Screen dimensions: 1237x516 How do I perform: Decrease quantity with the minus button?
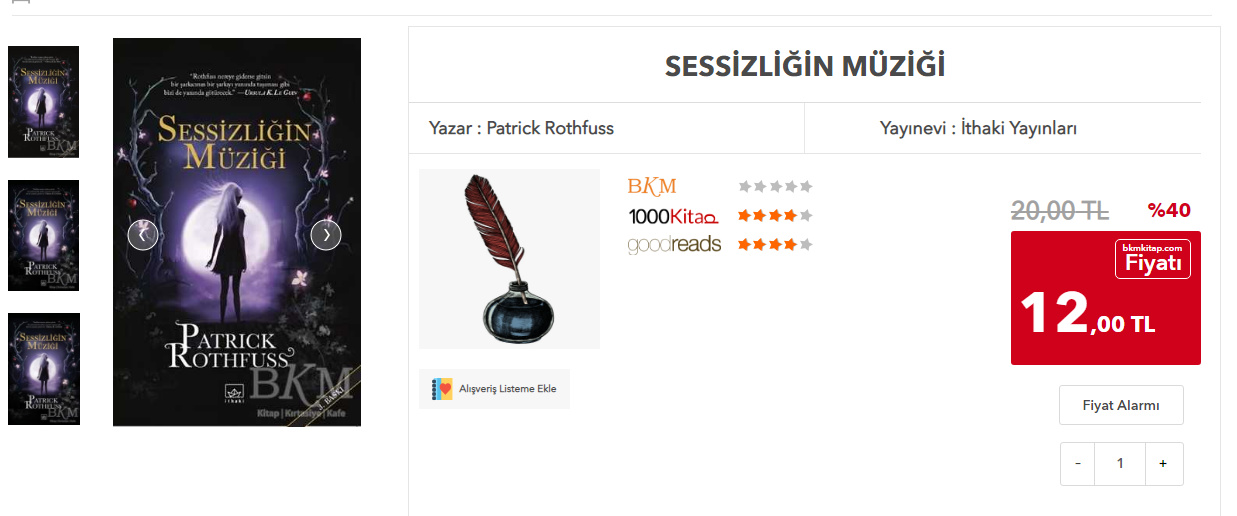tap(1078, 464)
